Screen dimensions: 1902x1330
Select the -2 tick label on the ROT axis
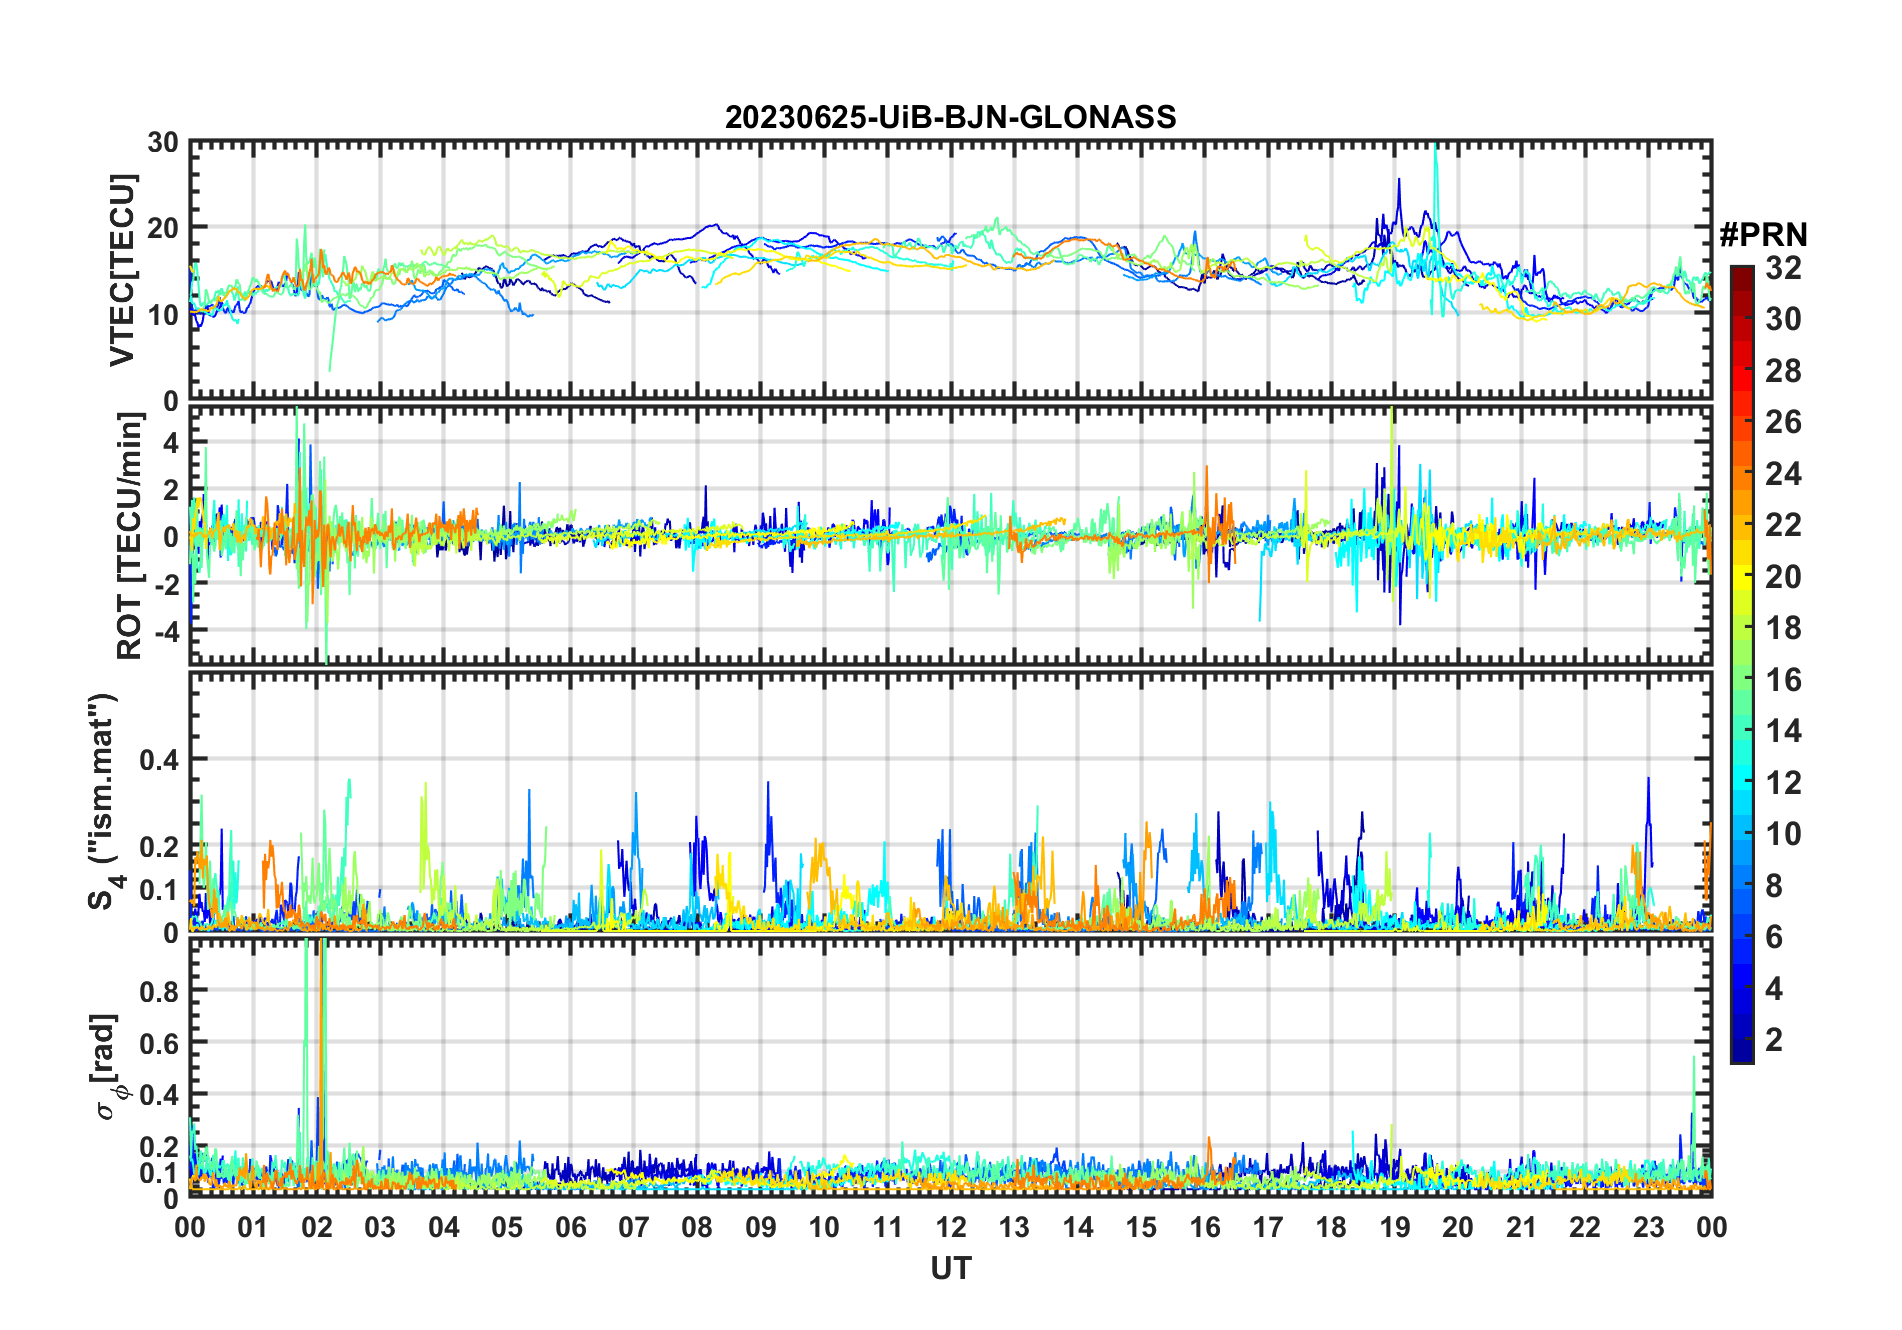click(167, 584)
